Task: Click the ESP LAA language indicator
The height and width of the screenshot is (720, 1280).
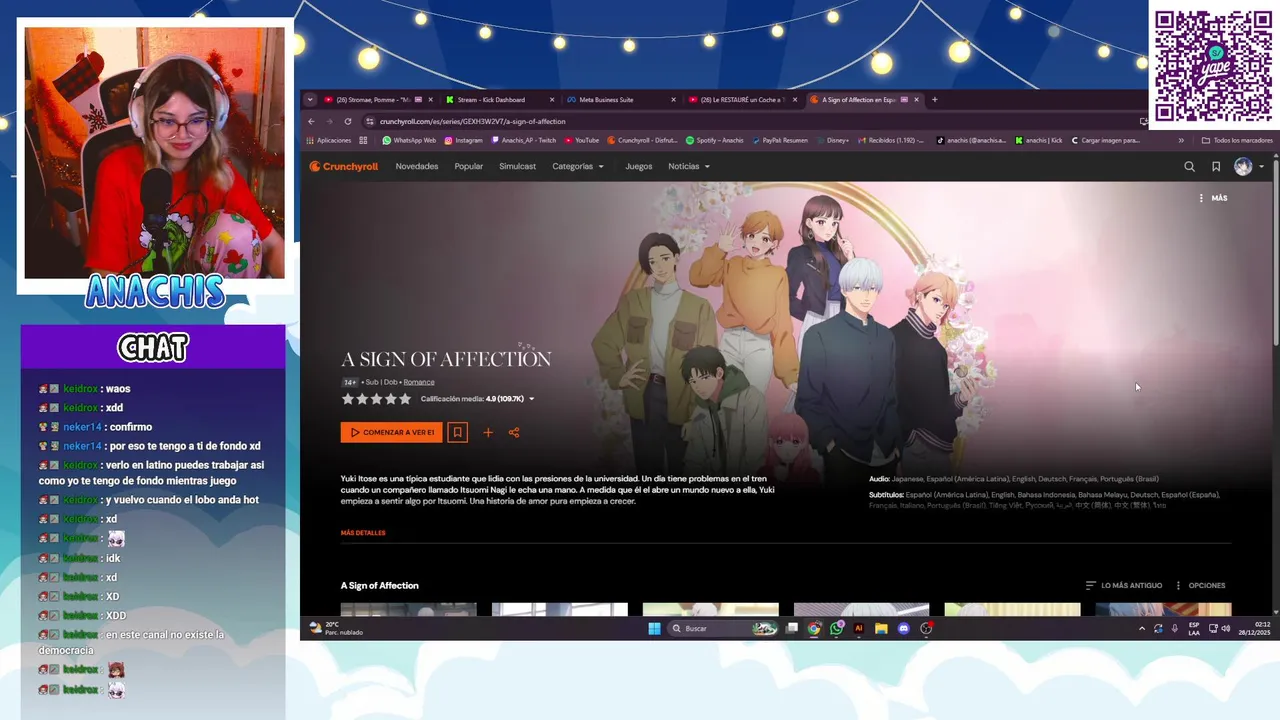Action: point(1194,628)
